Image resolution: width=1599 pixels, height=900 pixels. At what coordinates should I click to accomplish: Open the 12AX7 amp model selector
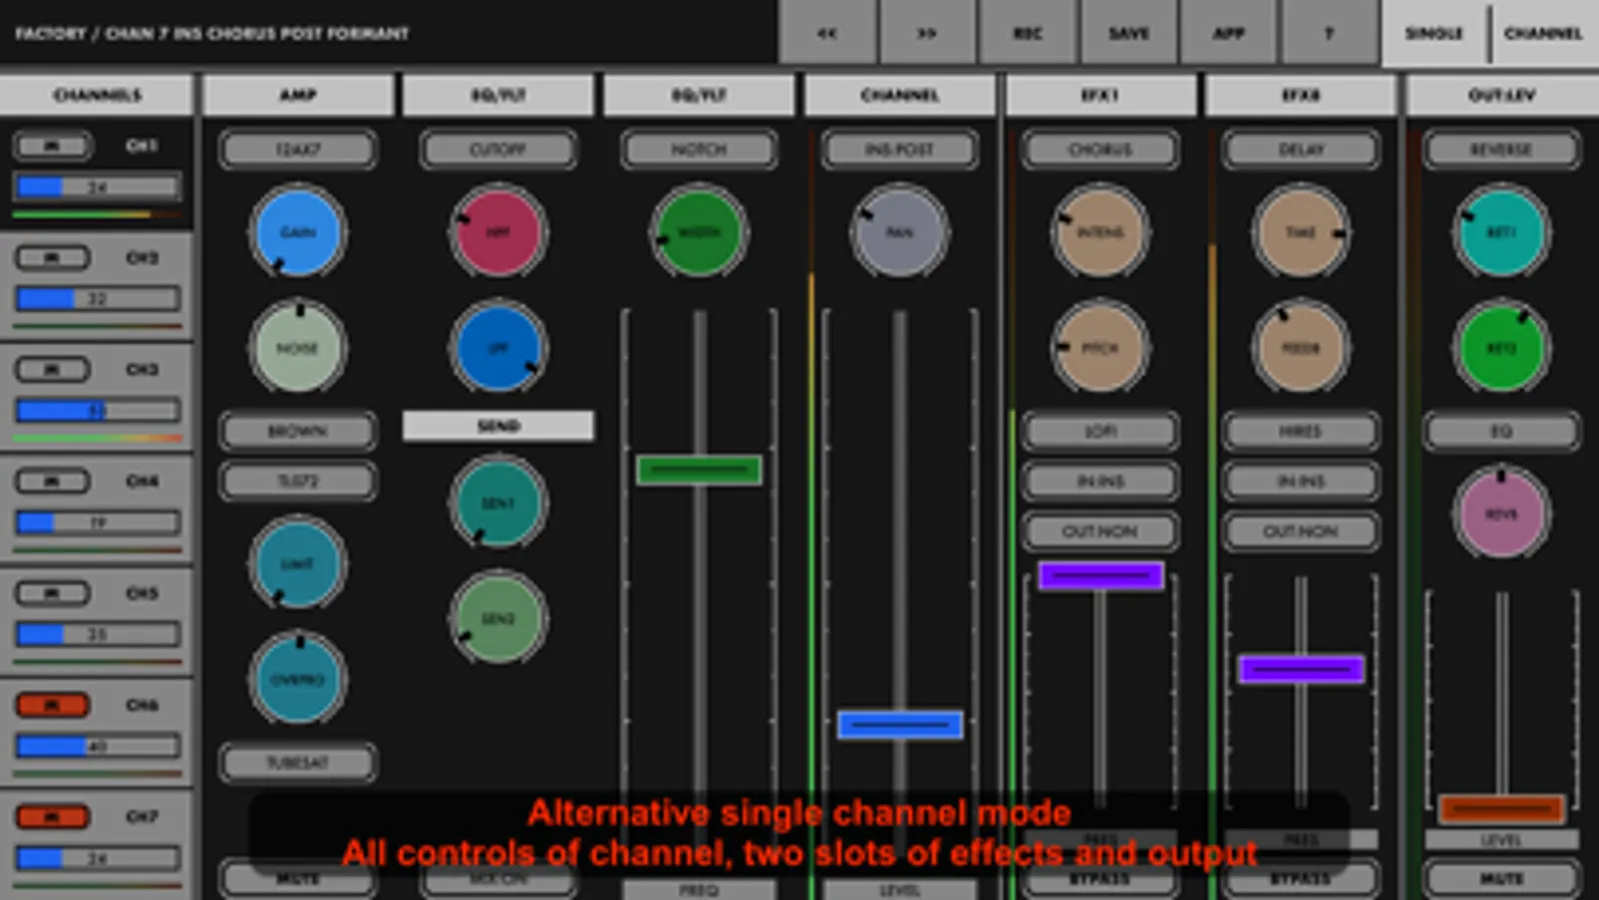click(x=297, y=149)
